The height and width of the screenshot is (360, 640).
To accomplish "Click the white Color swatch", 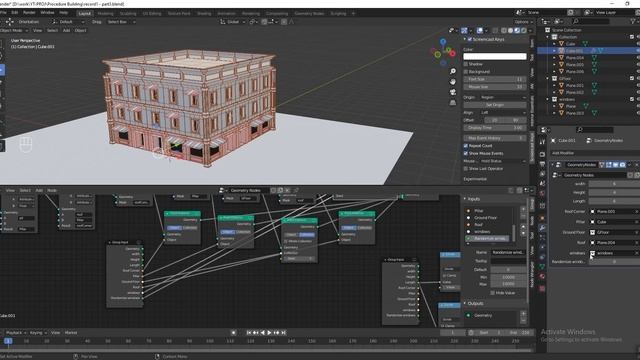I will [495, 56].
